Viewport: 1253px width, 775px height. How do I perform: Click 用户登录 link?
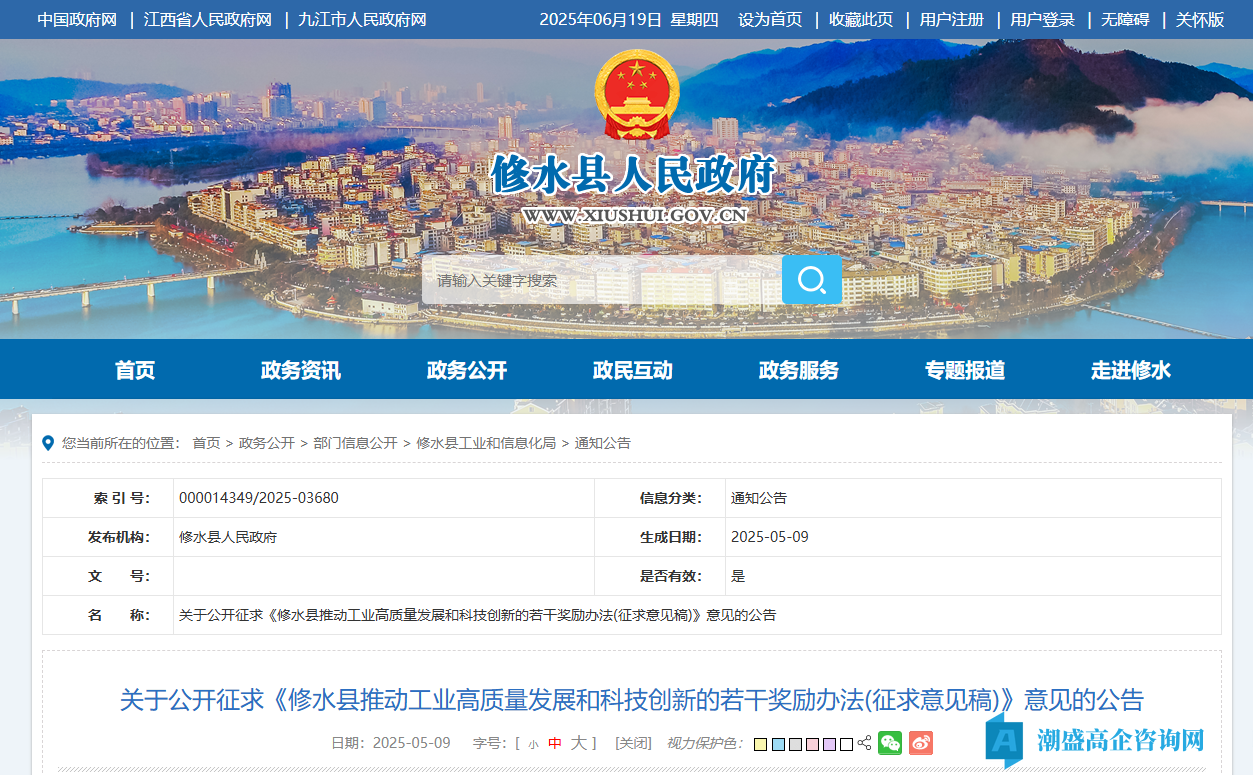1043,19
